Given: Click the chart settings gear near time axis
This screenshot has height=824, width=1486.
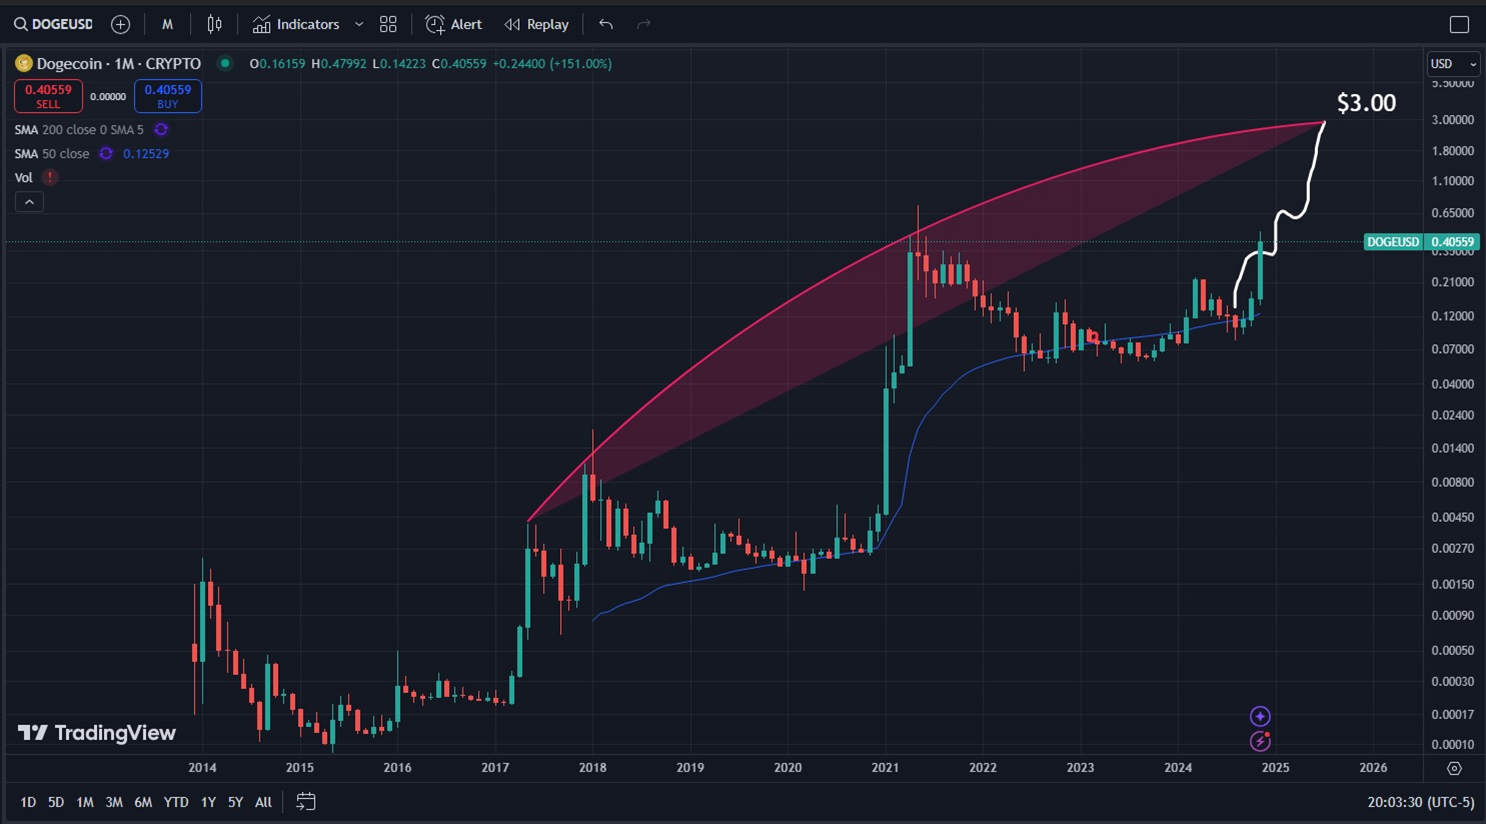Looking at the screenshot, I should point(1454,768).
